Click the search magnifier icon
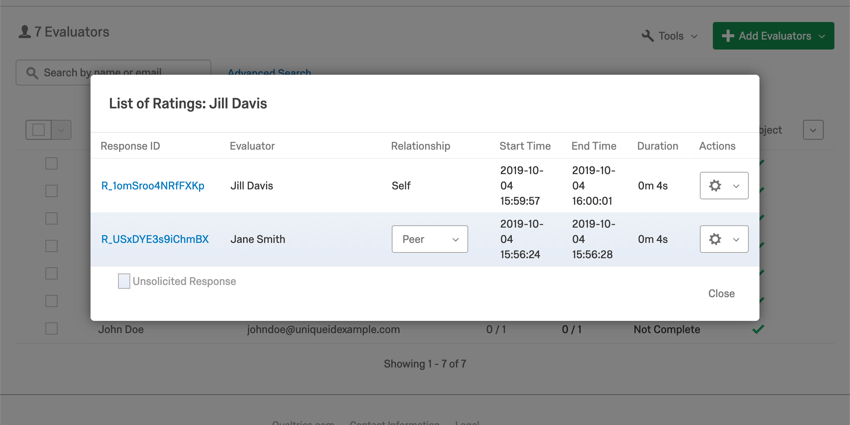This screenshot has width=850, height=425. pos(32,72)
